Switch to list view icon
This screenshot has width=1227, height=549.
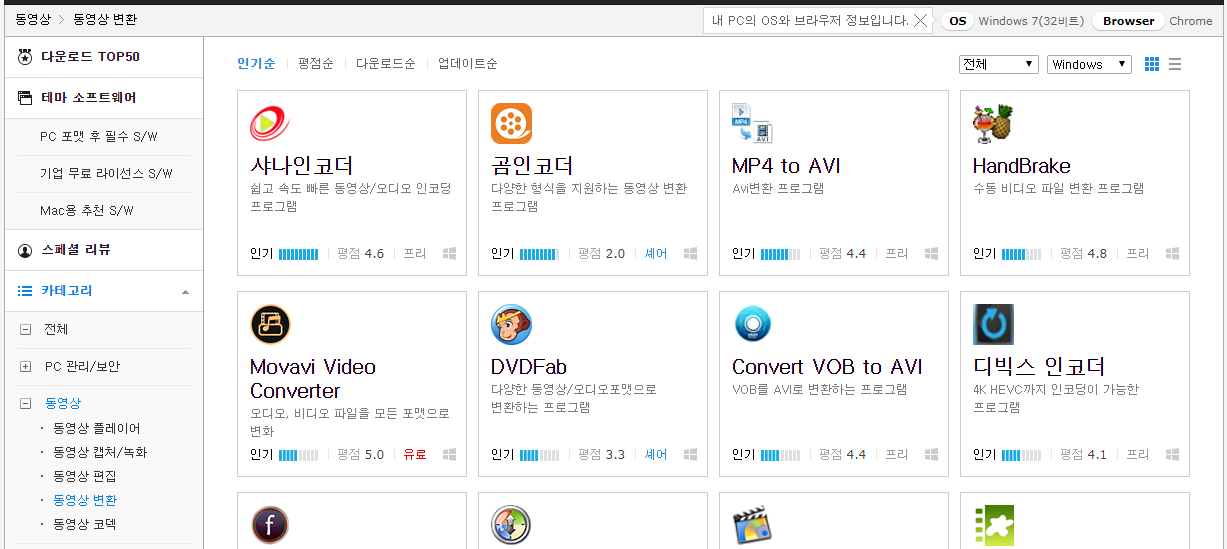(1175, 64)
